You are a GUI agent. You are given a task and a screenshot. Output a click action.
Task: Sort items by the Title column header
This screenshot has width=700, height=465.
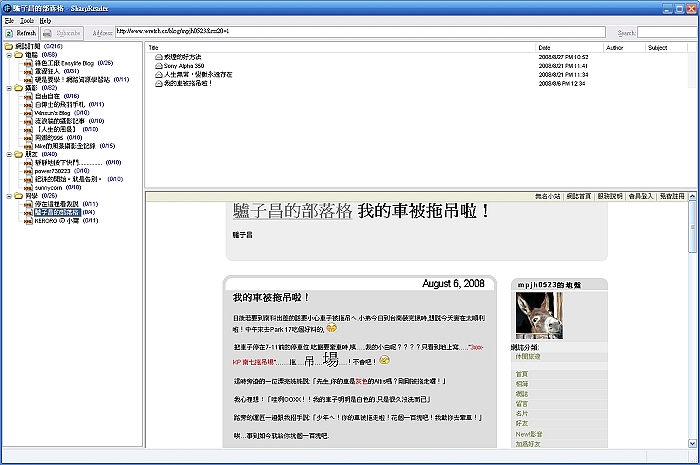click(340, 47)
